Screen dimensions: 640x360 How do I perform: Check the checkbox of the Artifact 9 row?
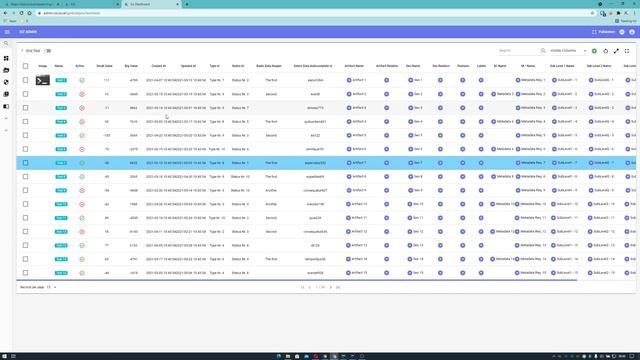coord(25,191)
